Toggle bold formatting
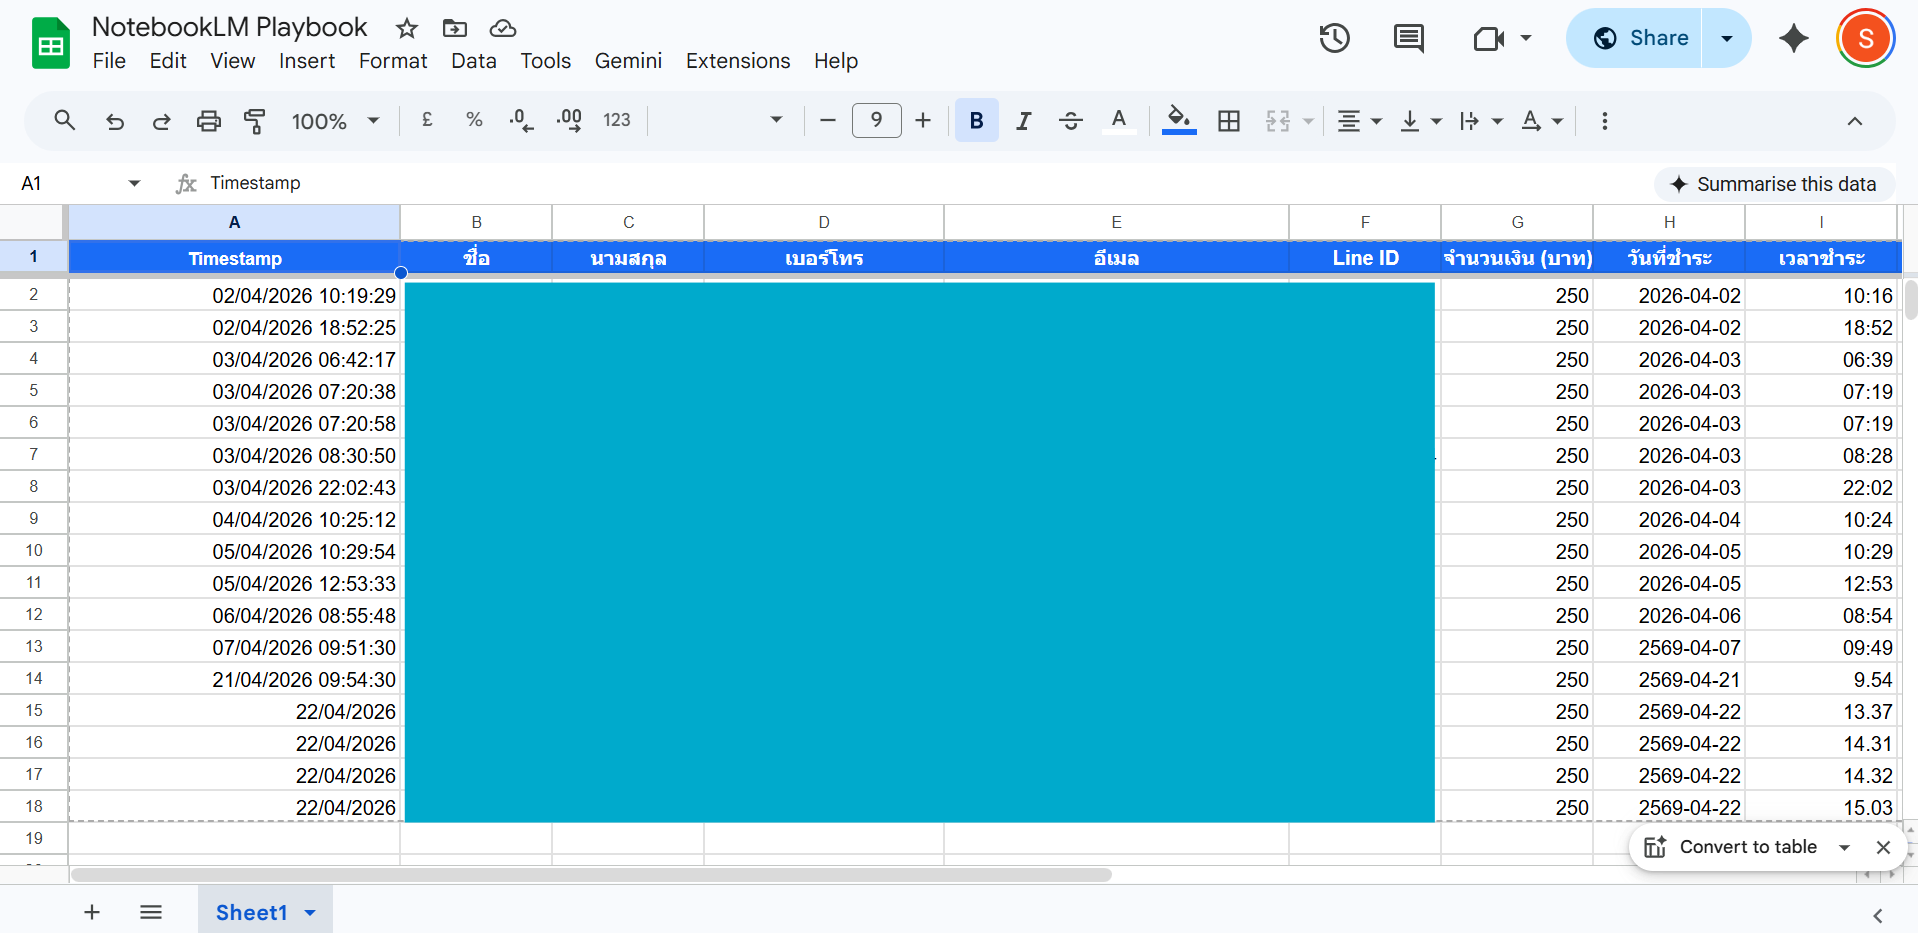Image resolution: width=1918 pixels, height=933 pixels. click(976, 121)
